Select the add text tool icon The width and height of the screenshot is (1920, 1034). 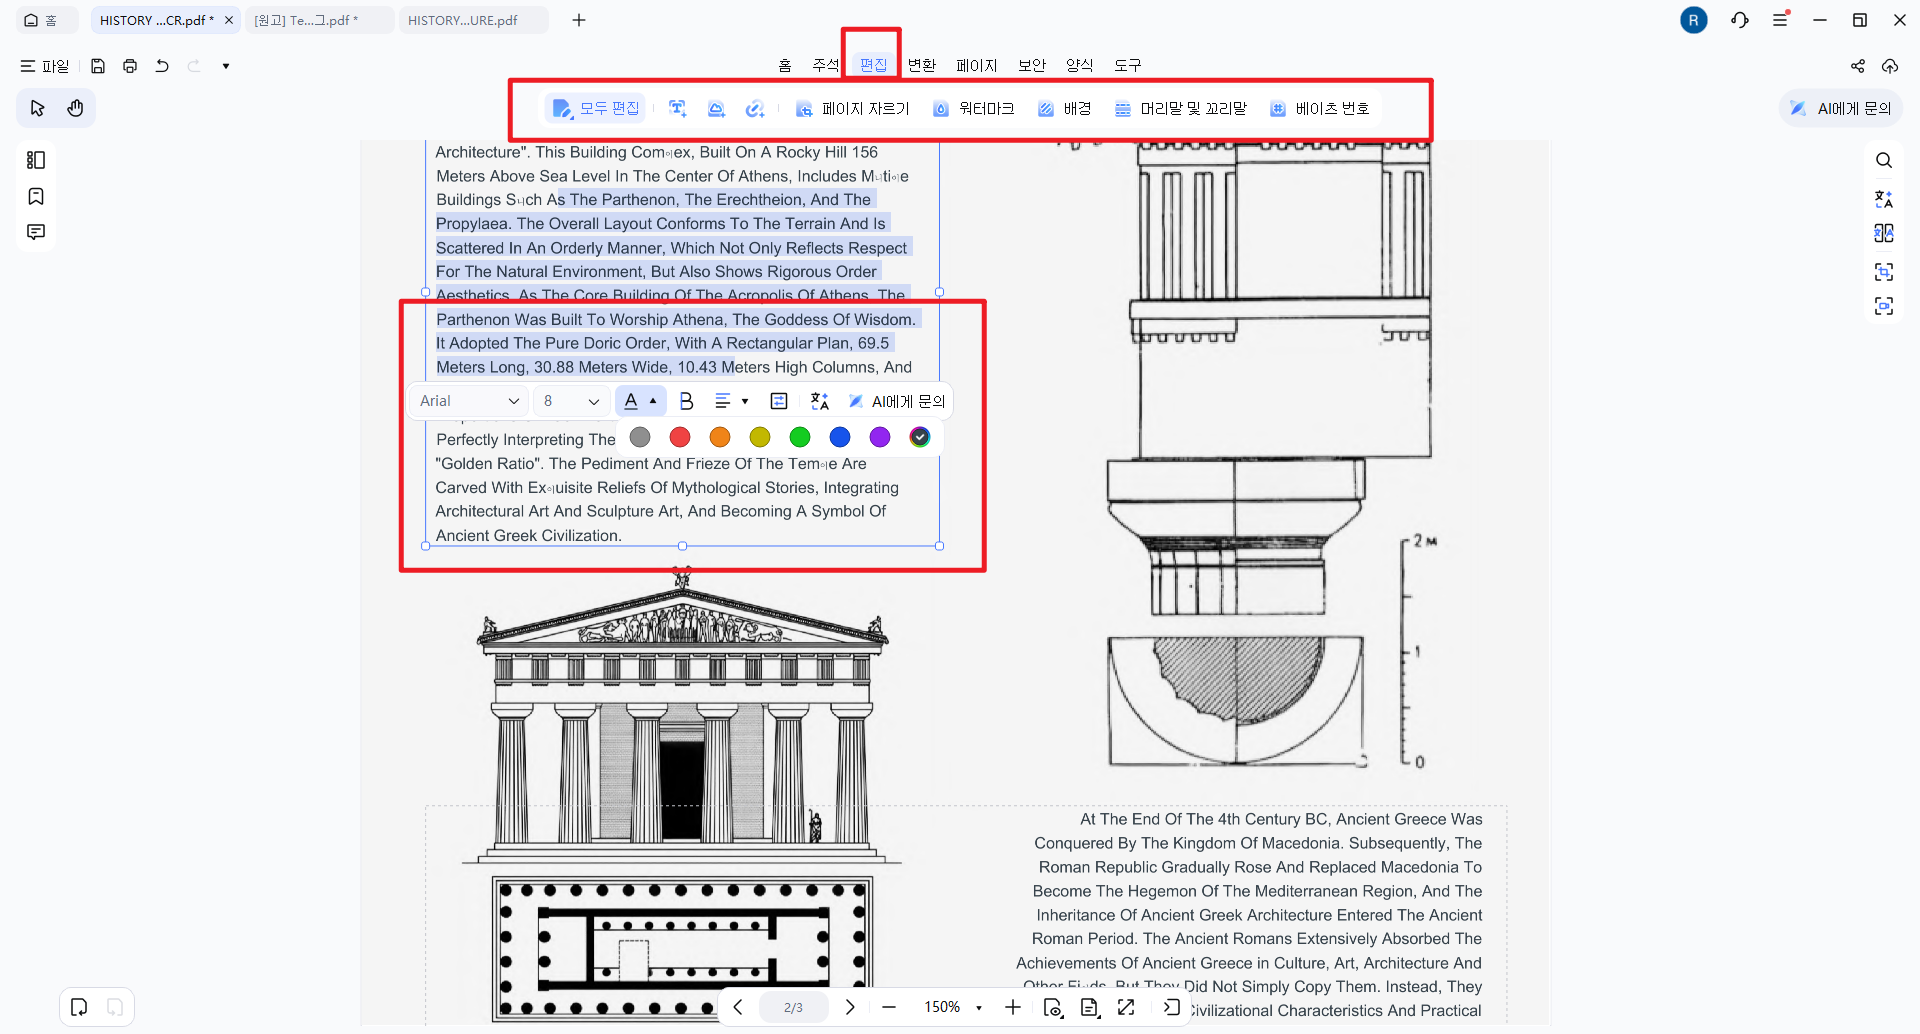pos(678,109)
